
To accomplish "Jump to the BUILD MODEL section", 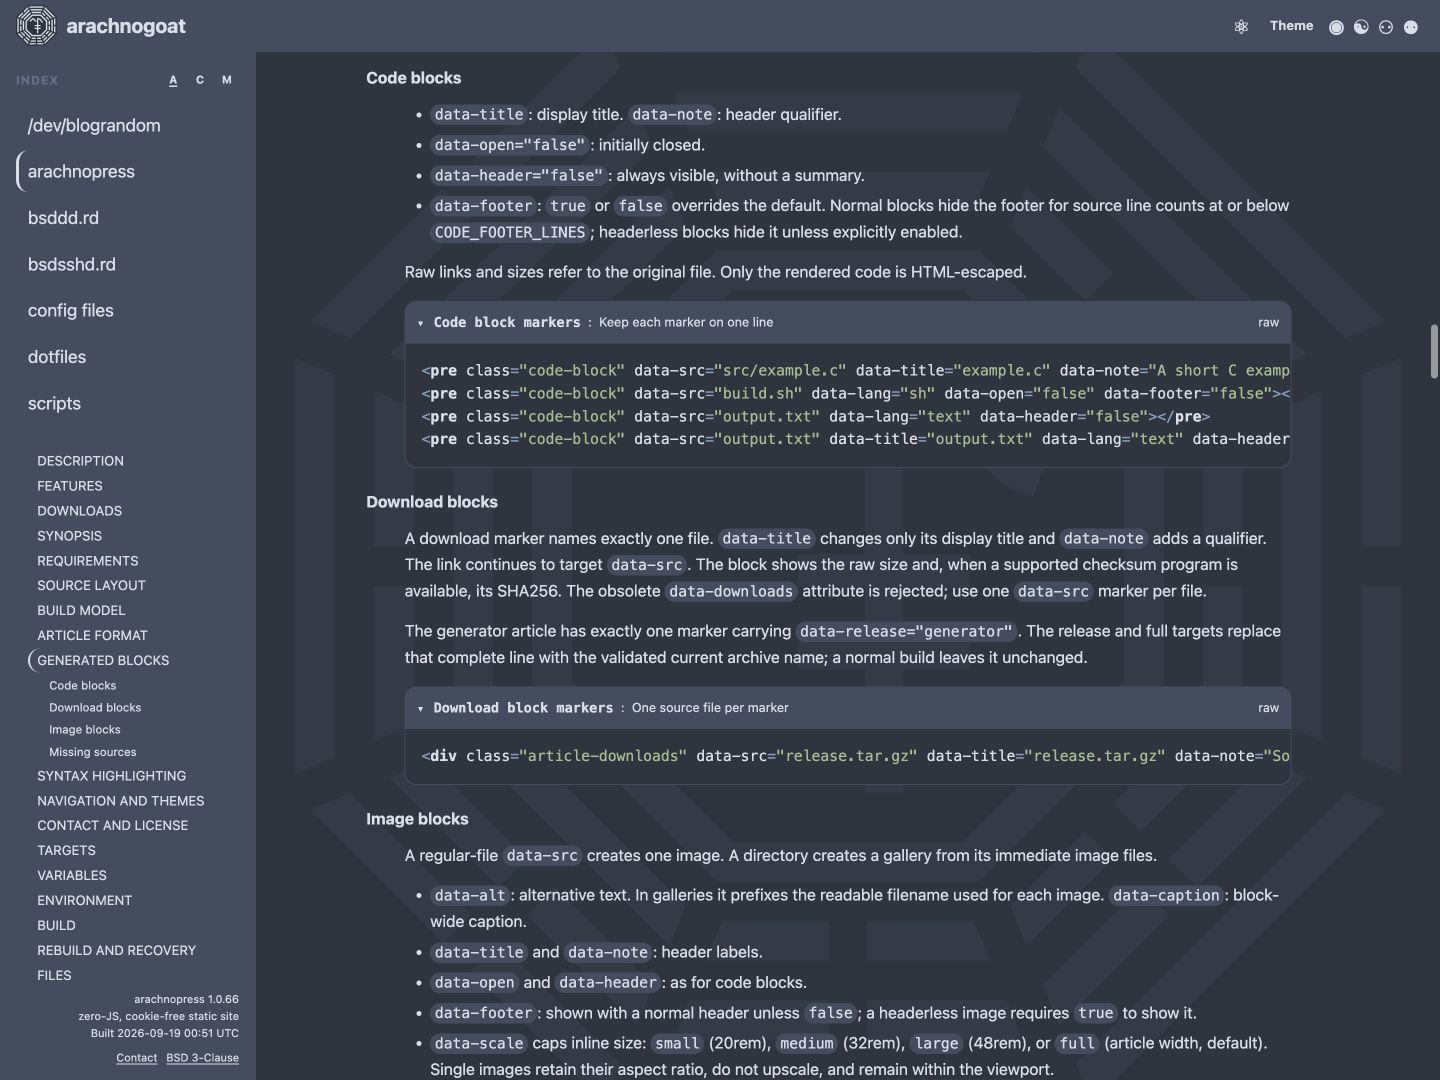I will (x=81, y=610).
